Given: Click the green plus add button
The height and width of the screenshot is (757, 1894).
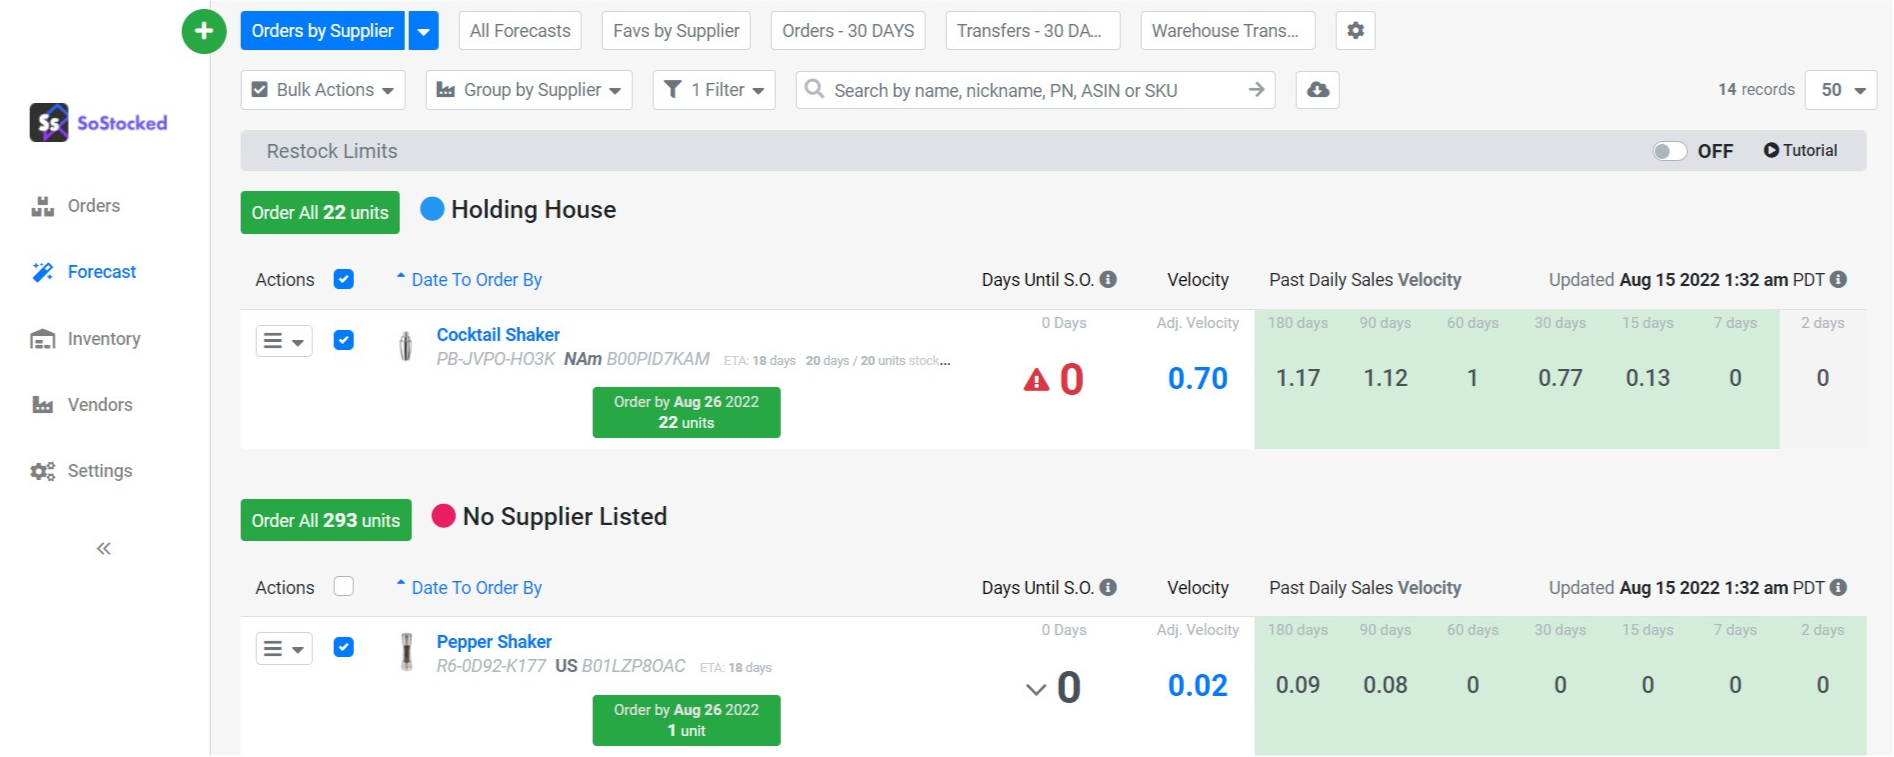Looking at the screenshot, I should (x=204, y=31).
